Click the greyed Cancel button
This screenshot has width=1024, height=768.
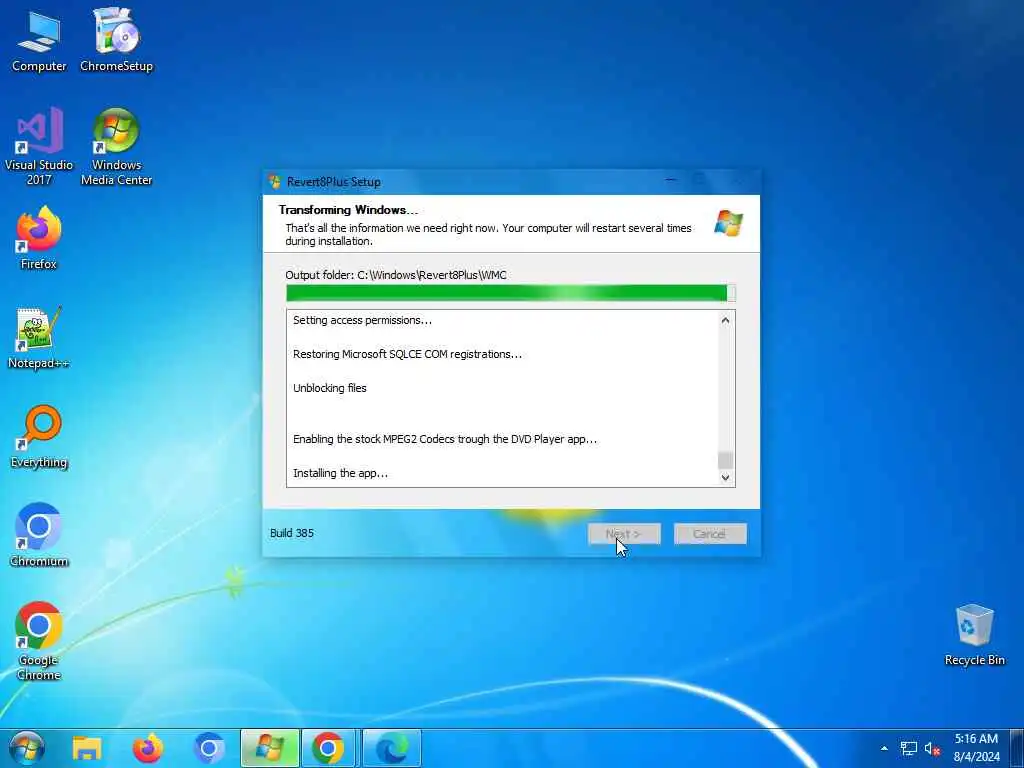coord(710,534)
